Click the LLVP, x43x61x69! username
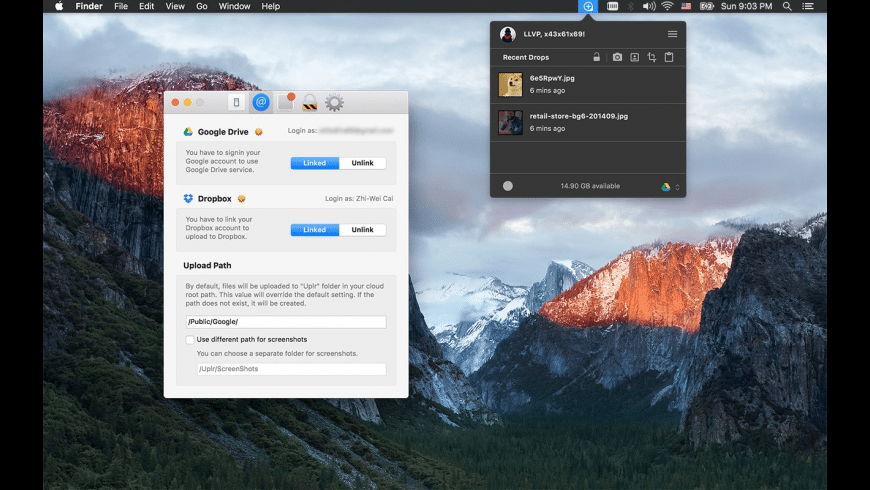This screenshot has height=490, width=870. (x=554, y=34)
